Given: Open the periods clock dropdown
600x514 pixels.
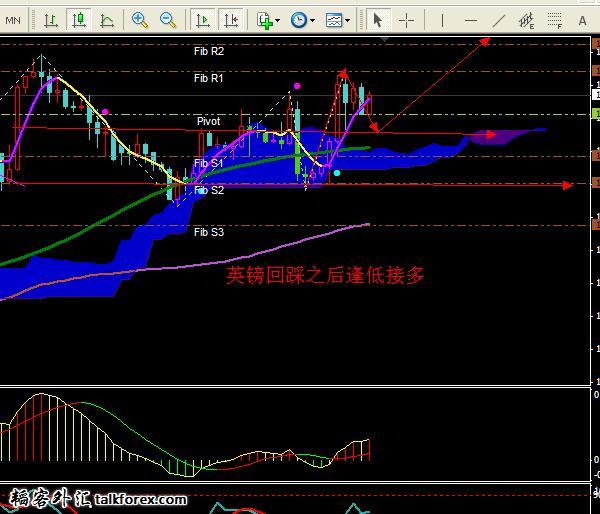Looking at the screenshot, I should click(301, 19).
